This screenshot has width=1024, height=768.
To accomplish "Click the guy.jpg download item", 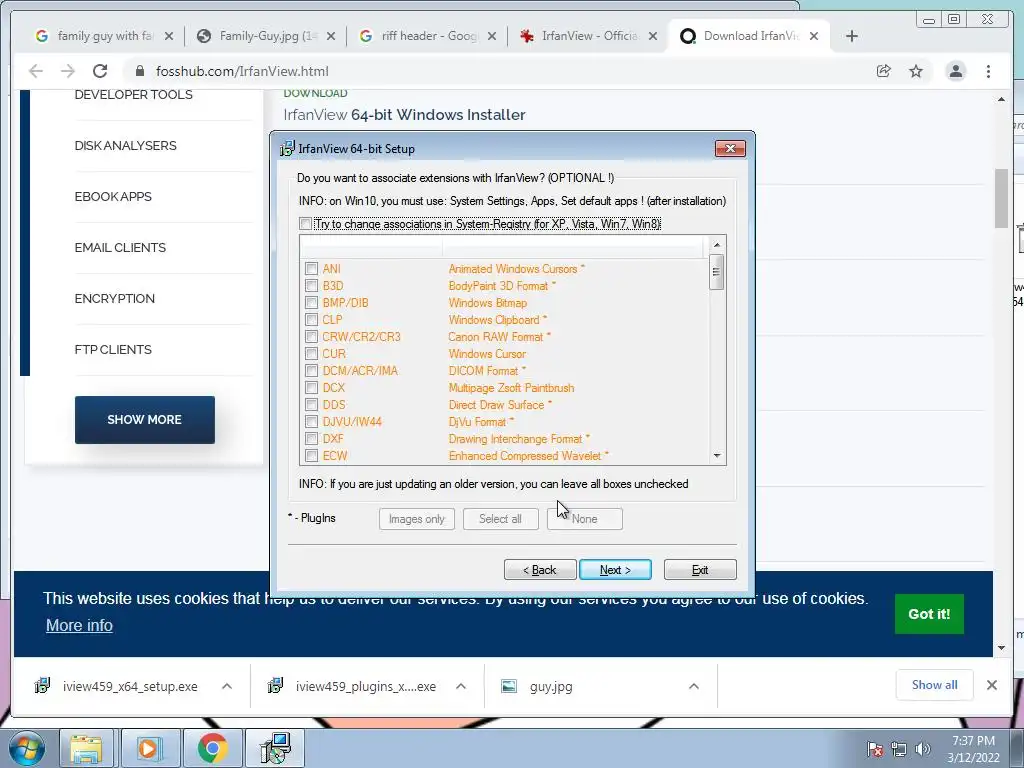I will 551,686.
